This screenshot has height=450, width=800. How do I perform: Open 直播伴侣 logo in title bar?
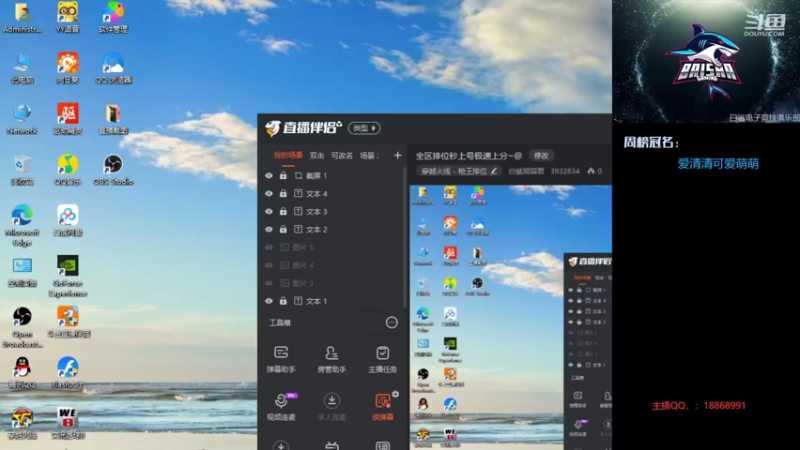[303, 128]
